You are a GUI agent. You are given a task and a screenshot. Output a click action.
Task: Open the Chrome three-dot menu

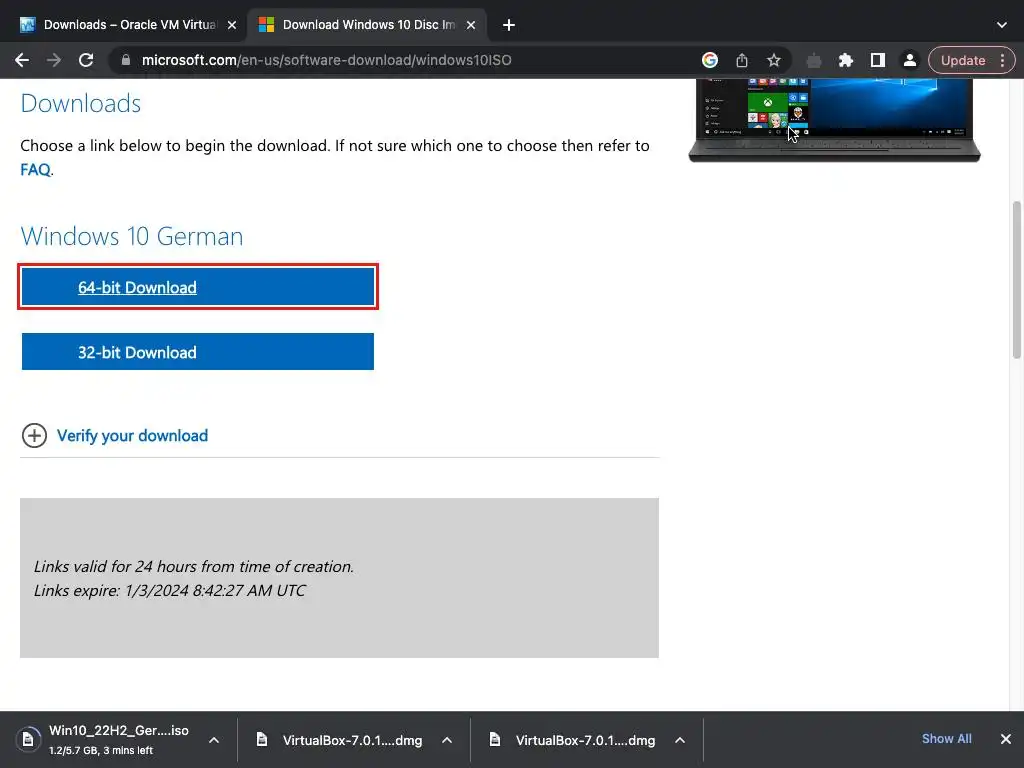pos(1002,60)
